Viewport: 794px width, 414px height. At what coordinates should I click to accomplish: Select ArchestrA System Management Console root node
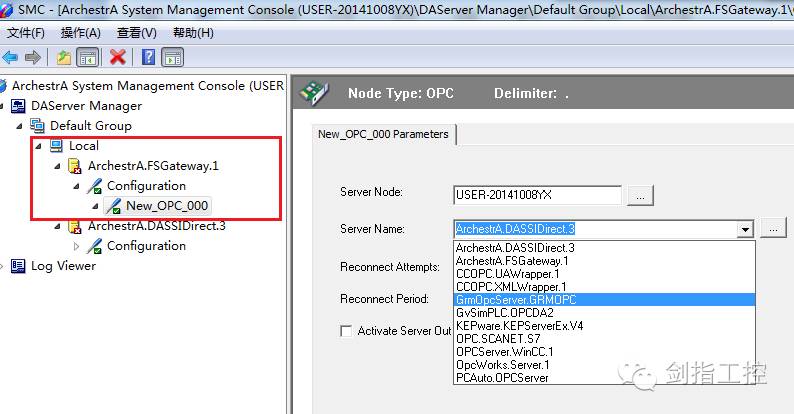(148, 86)
